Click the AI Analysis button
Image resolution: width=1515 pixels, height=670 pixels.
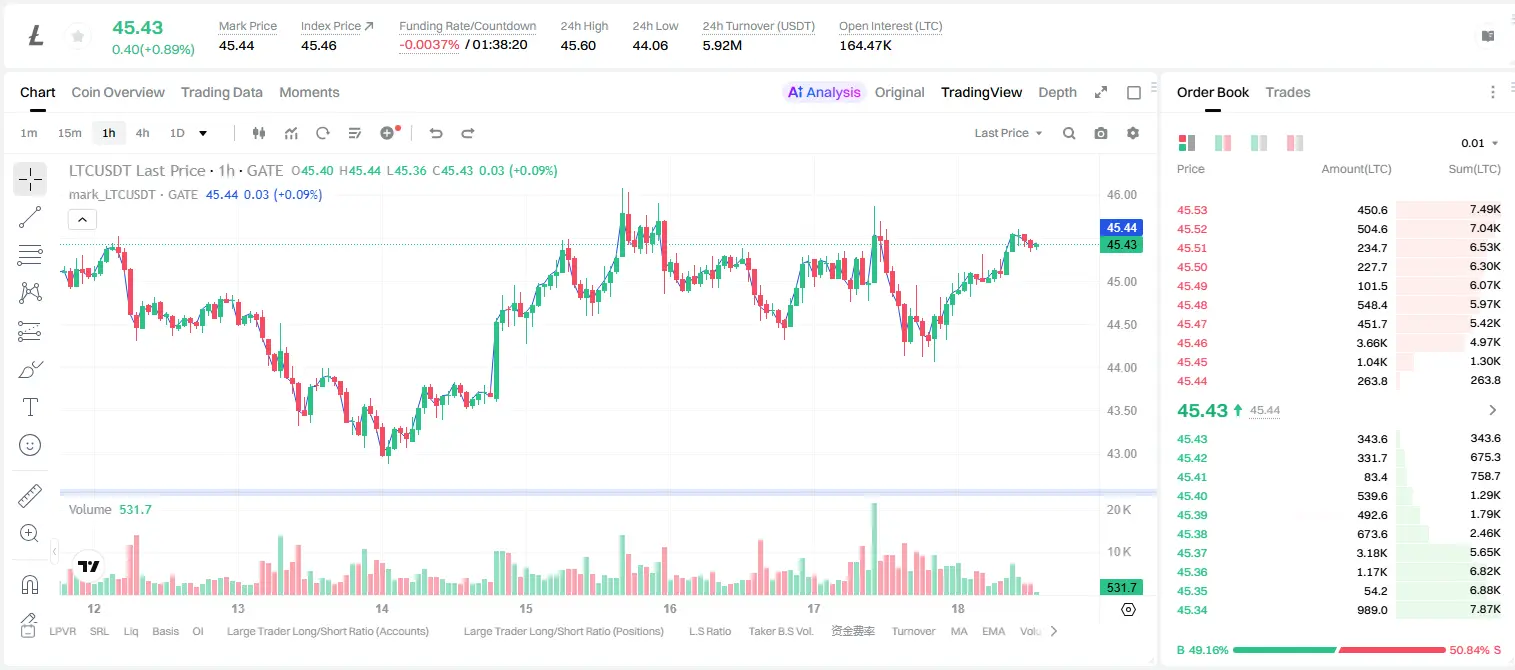[823, 92]
